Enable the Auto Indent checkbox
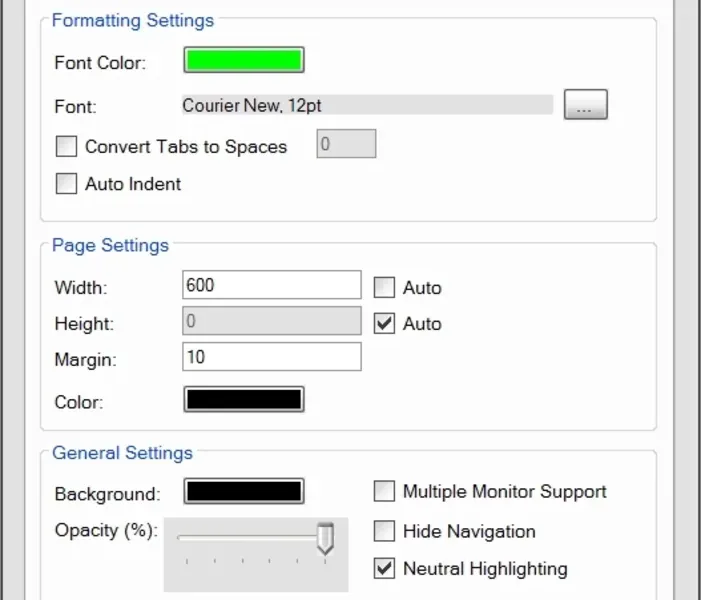701x600 pixels. pos(66,184)
